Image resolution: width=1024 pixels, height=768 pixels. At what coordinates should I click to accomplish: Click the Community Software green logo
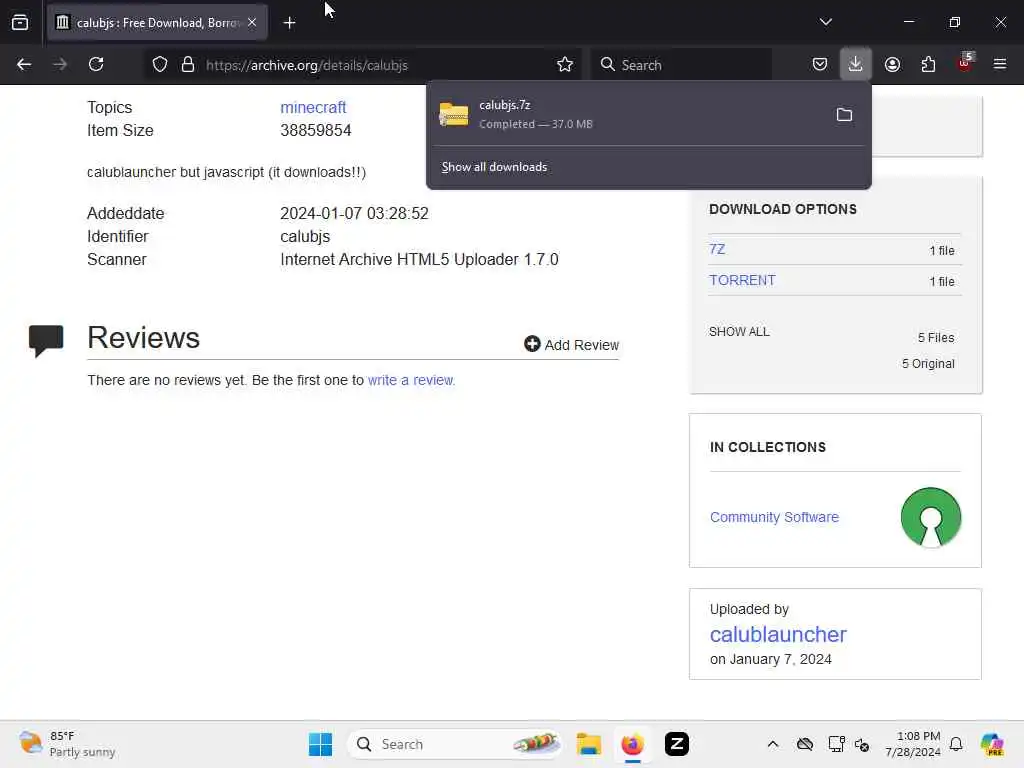pyautogui.click(x=931, y=517)
